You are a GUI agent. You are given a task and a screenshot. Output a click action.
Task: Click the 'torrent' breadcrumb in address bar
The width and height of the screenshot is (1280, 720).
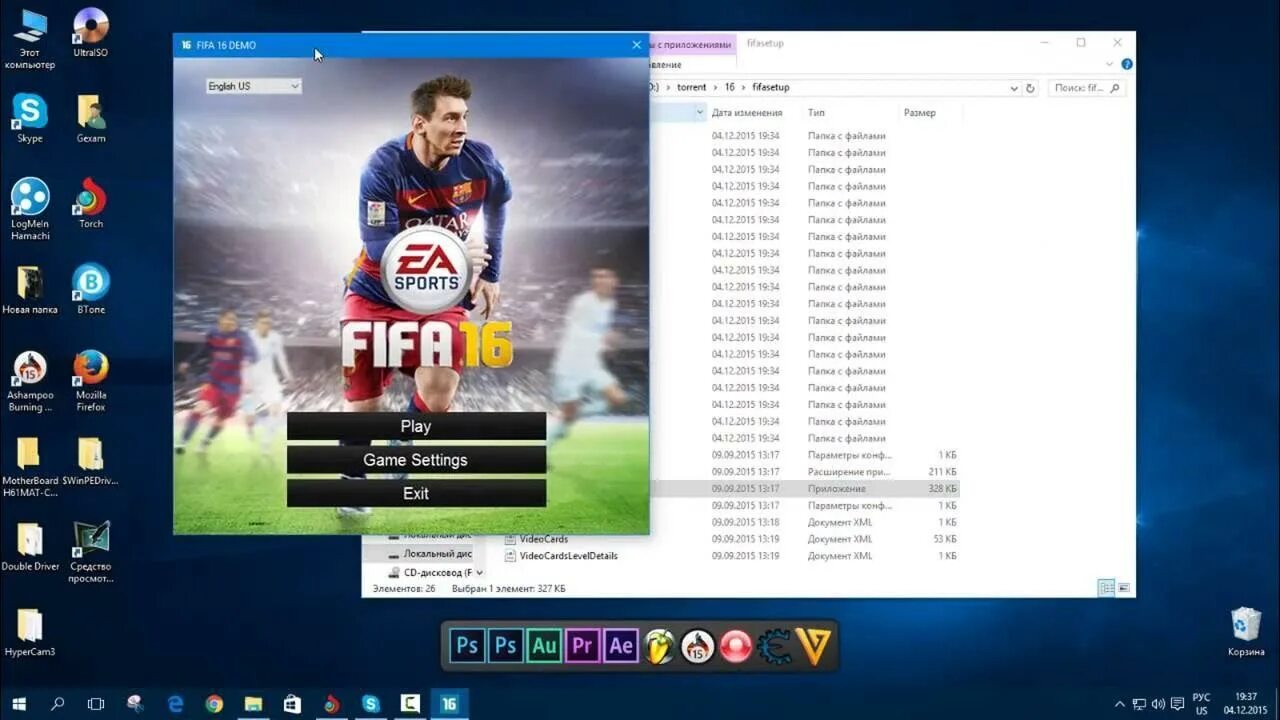point(691,88)
